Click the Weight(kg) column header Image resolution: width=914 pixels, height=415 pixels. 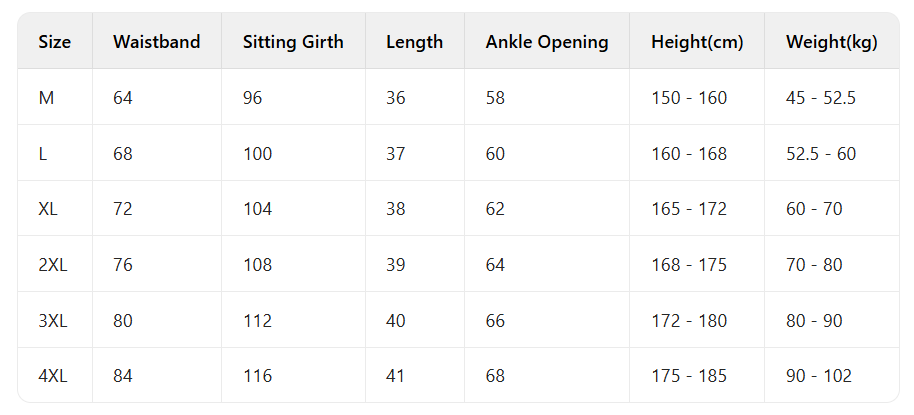(832, 42)
